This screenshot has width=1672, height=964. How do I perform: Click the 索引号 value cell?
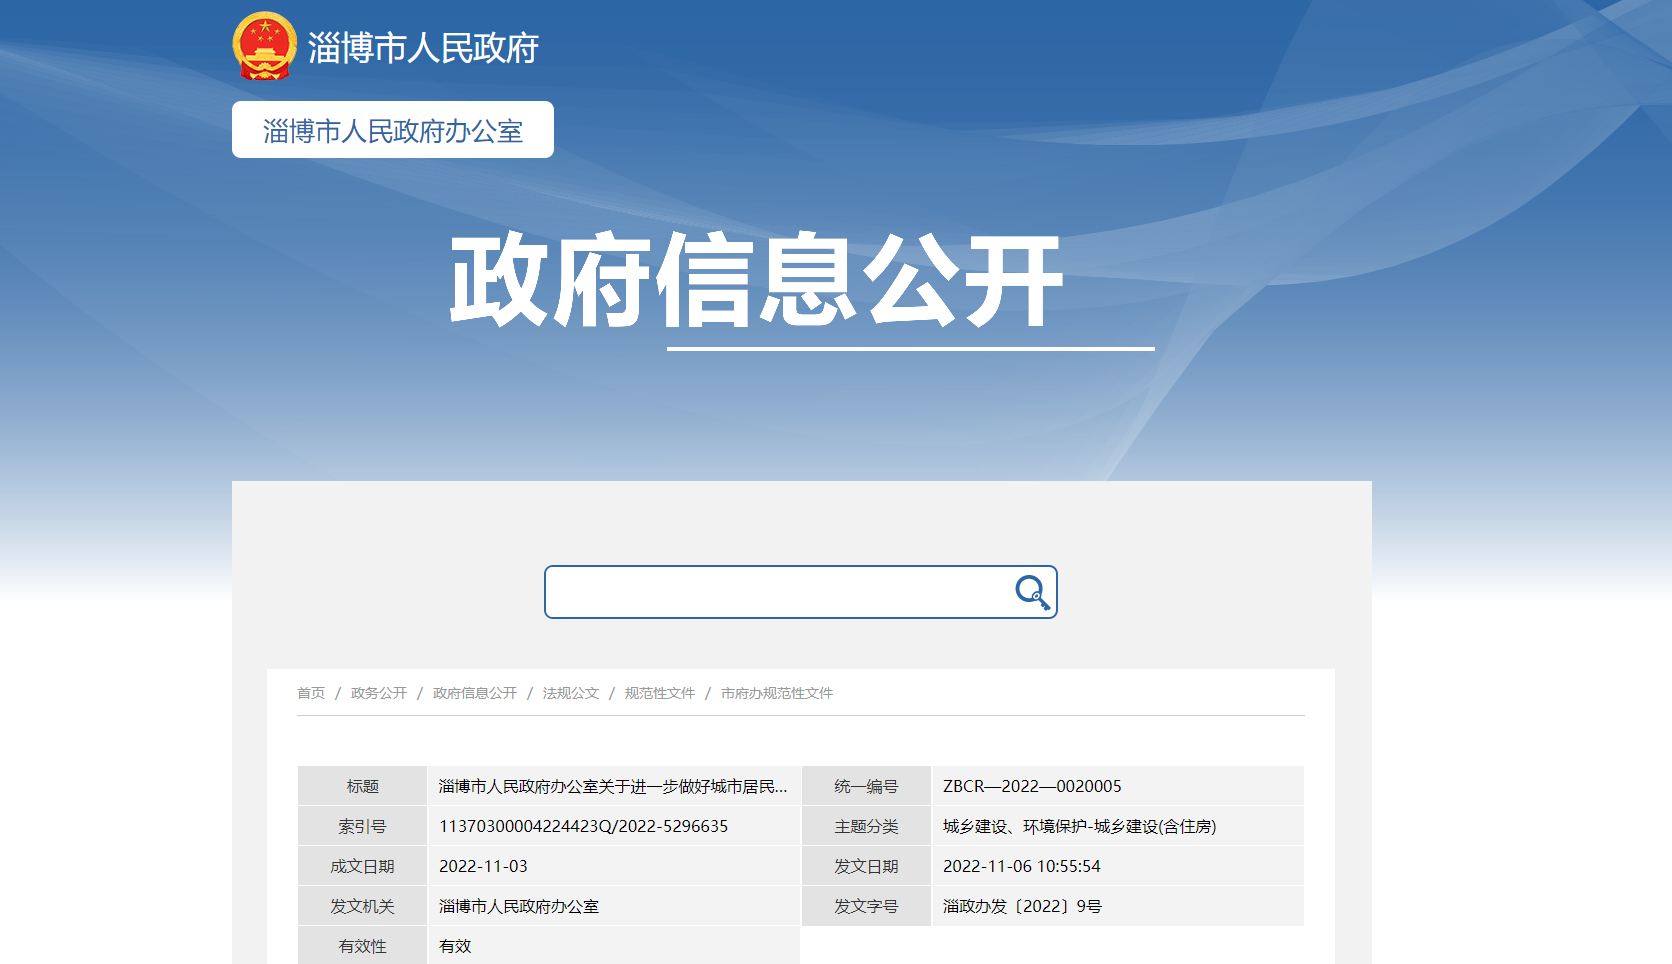(x=584, y=826)
